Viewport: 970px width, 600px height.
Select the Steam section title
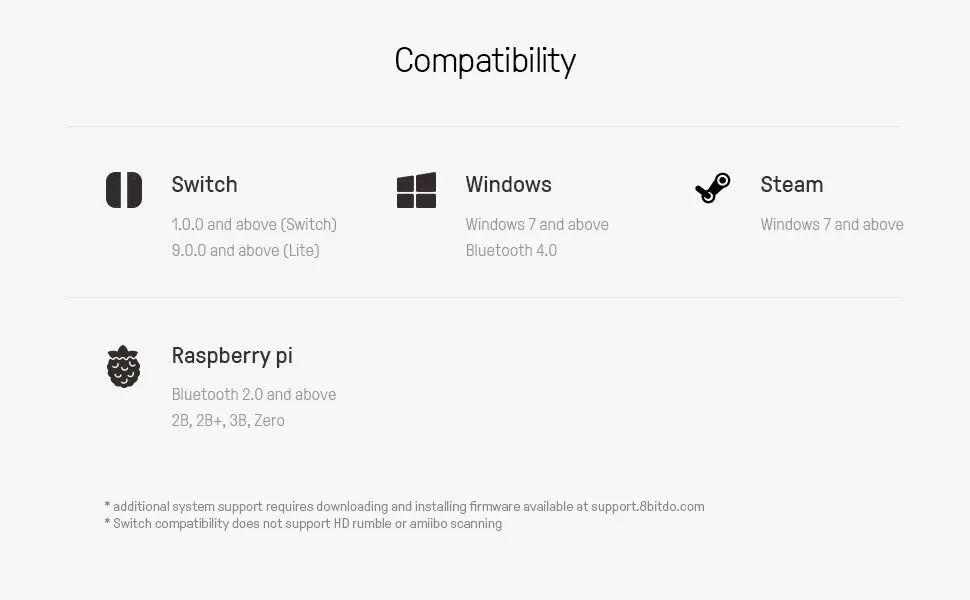point(791,185)
